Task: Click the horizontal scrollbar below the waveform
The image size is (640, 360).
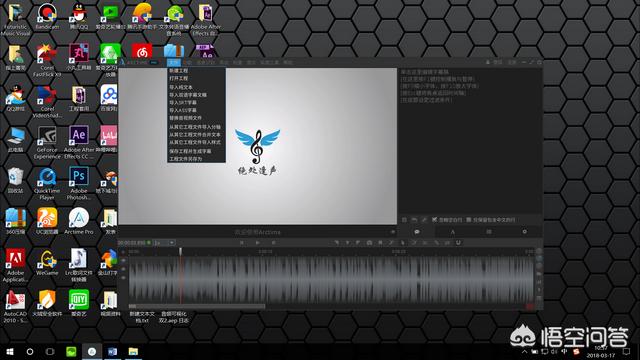Action: pos(197,306)
